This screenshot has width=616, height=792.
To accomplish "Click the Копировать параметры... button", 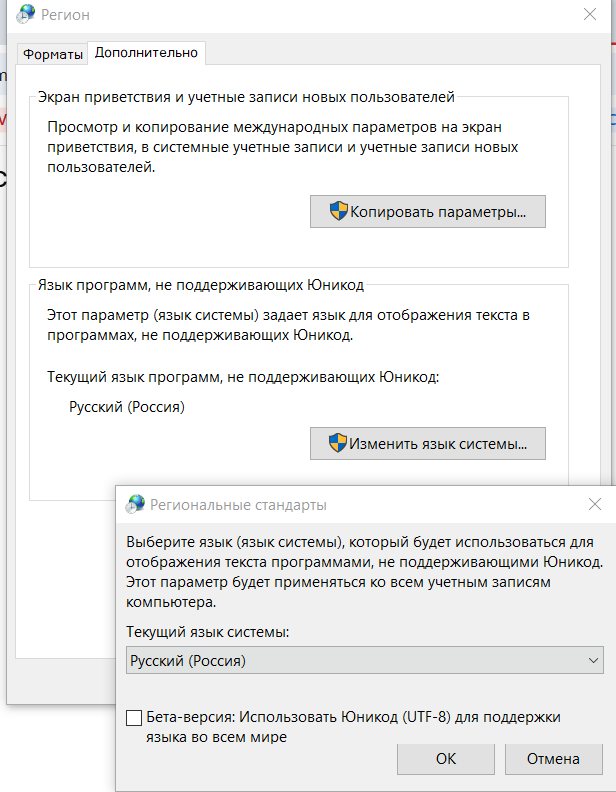I will click(428, 212).
